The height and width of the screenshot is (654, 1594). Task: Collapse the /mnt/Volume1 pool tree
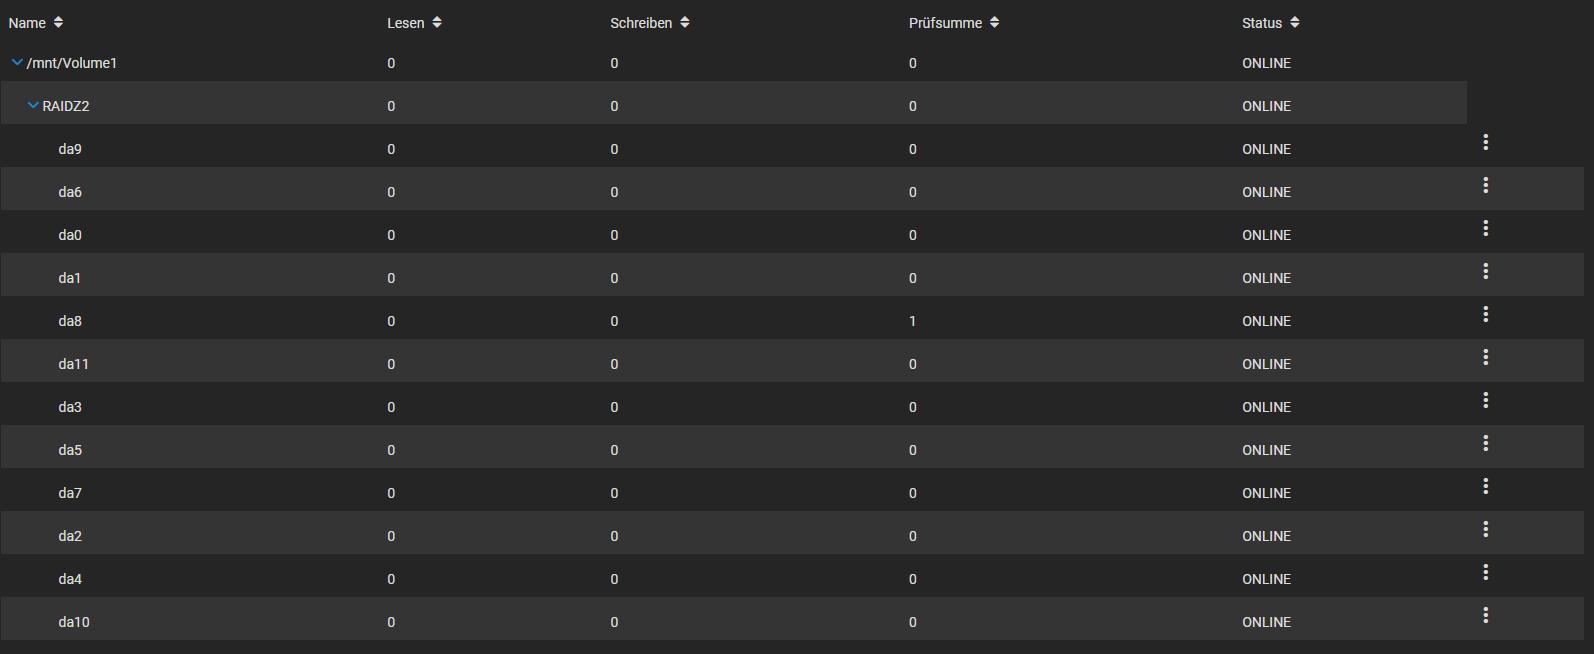[17, 63]
